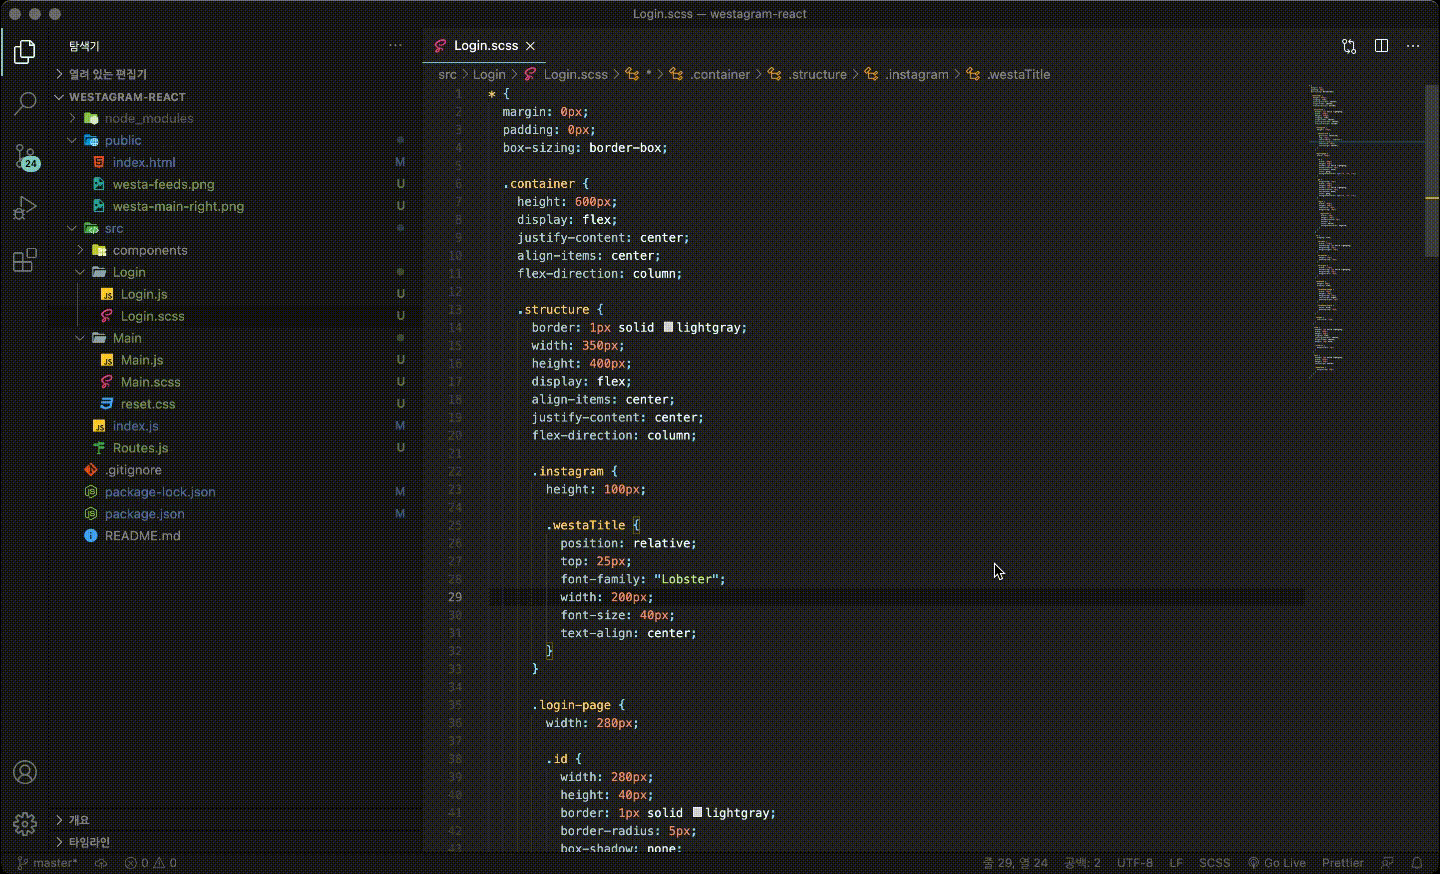
Task: Select Login.scss in file tree
Action: [x=235, y=316]
